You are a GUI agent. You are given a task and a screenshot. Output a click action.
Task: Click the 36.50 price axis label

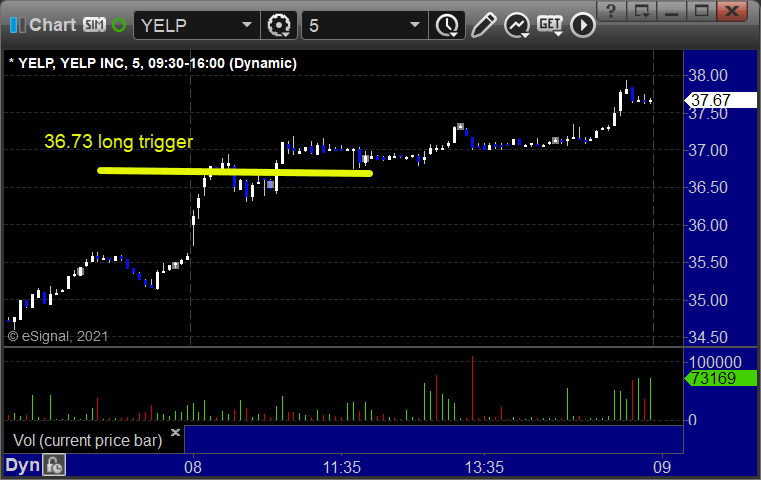pos(708,187)
